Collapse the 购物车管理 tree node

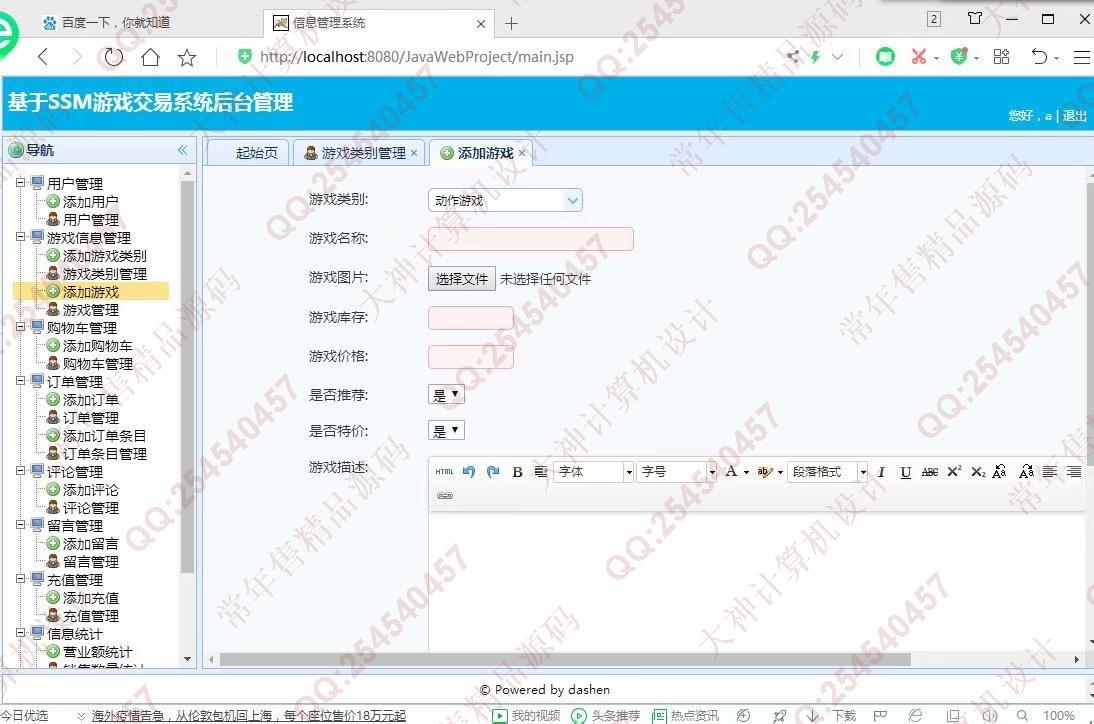[x=20, y=327]
